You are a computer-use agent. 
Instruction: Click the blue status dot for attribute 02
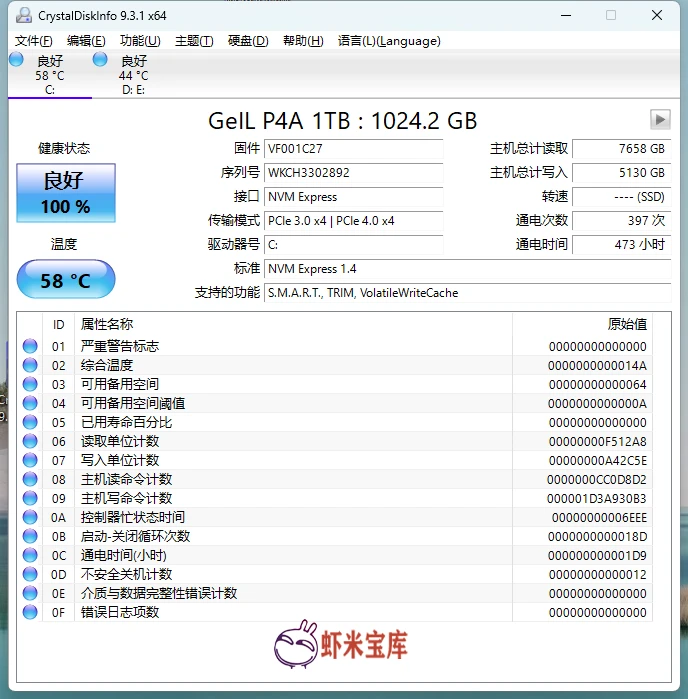[30, 365]
